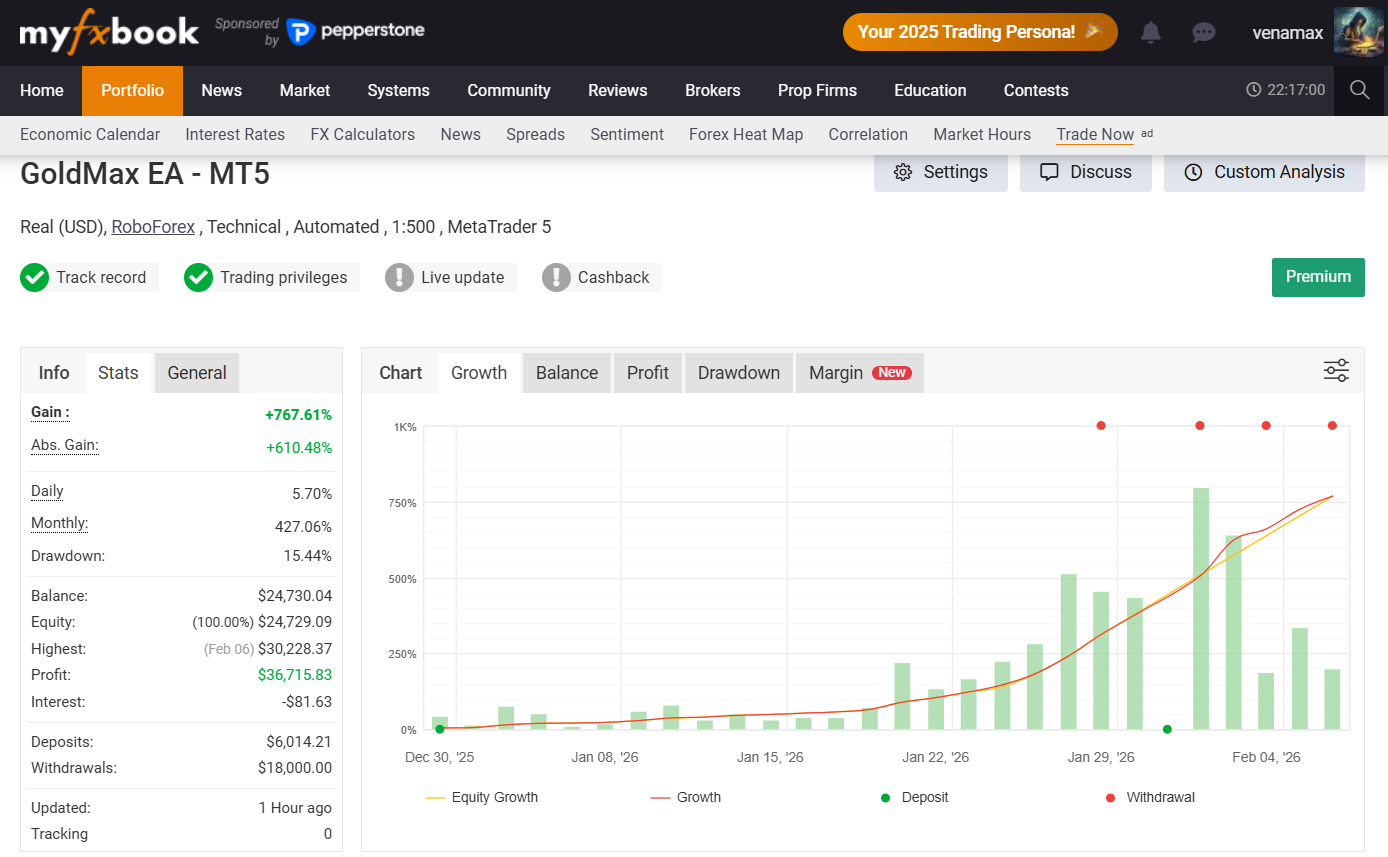Toggle the Growth line in legend
This screenshot has height=857, width=1388.
[686, 797]
